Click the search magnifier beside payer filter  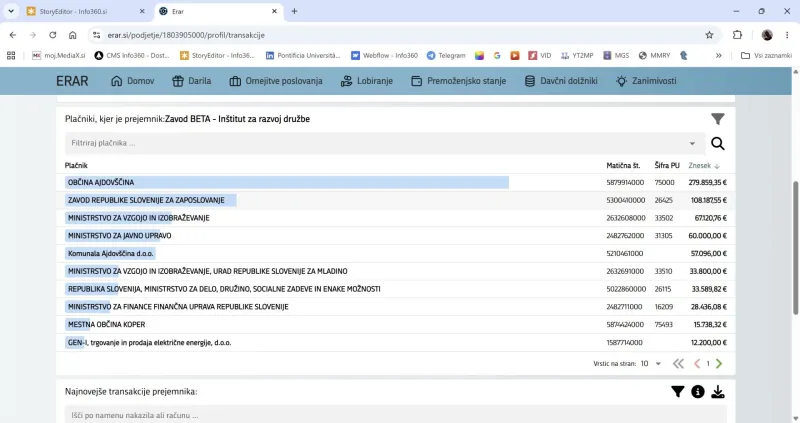click(x=717, y=144)
